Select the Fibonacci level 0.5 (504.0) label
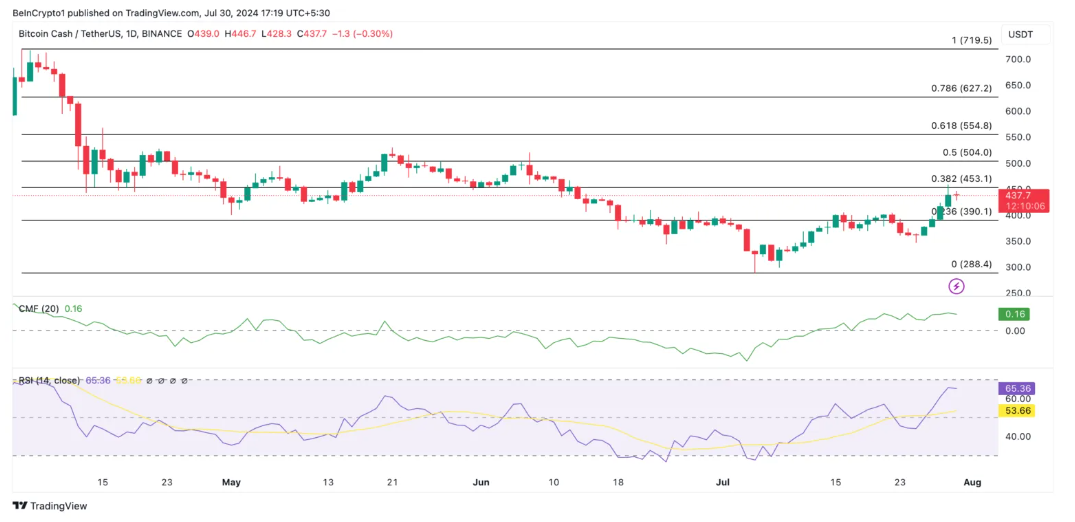Image resolution: width=1075 pixels, height=522 pixels. click(x=965, y=152)
